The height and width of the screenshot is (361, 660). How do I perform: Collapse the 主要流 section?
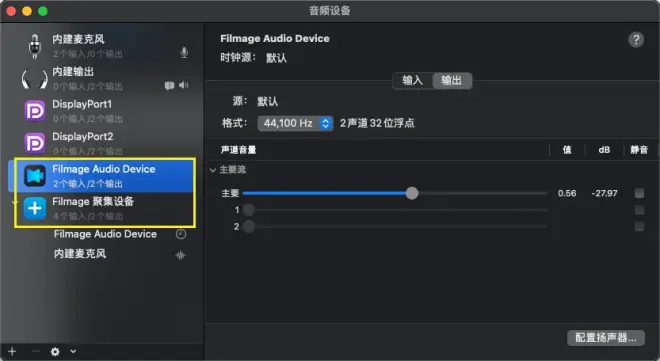[213, 170]
